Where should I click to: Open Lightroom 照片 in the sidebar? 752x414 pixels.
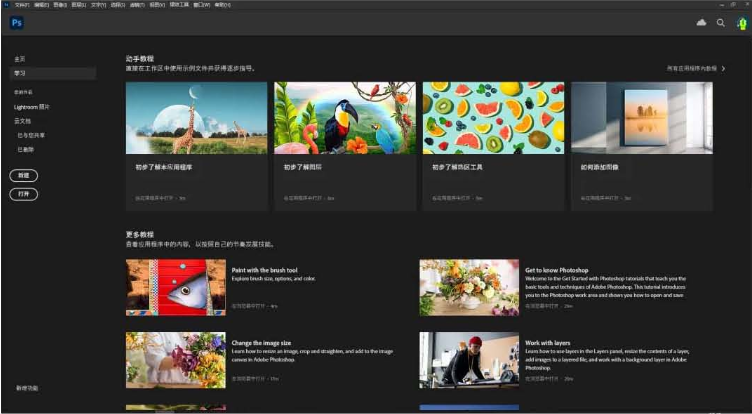[x=32, y=106]
